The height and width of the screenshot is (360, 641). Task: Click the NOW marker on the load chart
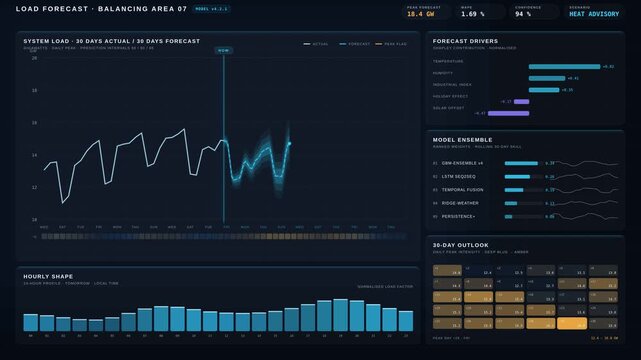pyautogui.click(x=223, y=51)
